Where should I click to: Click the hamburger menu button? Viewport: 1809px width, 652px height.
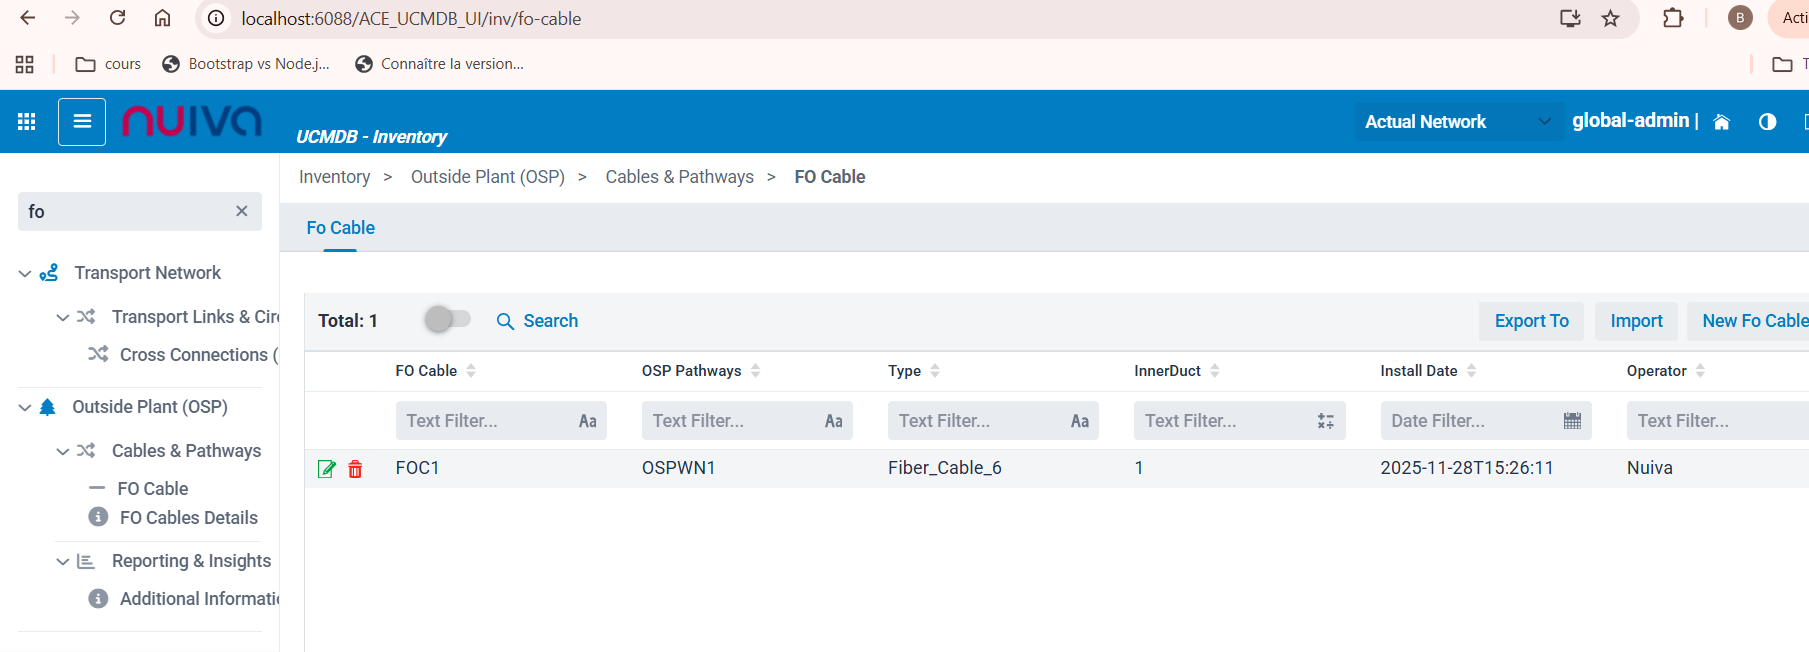(82, 122)
